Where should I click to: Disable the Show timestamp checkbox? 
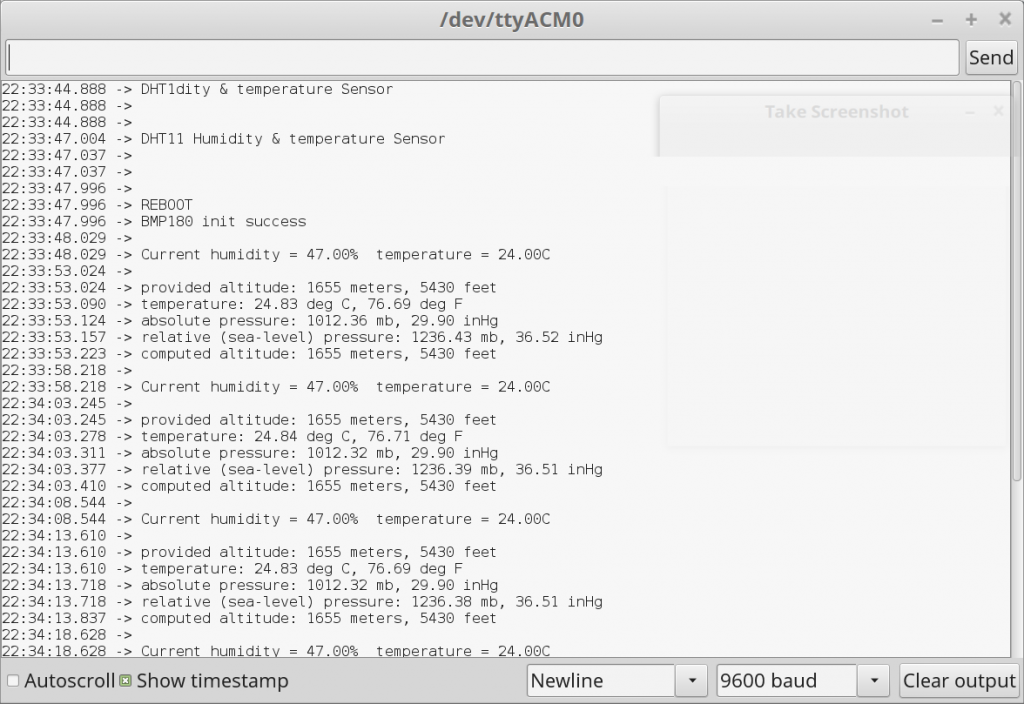point(126,681)
